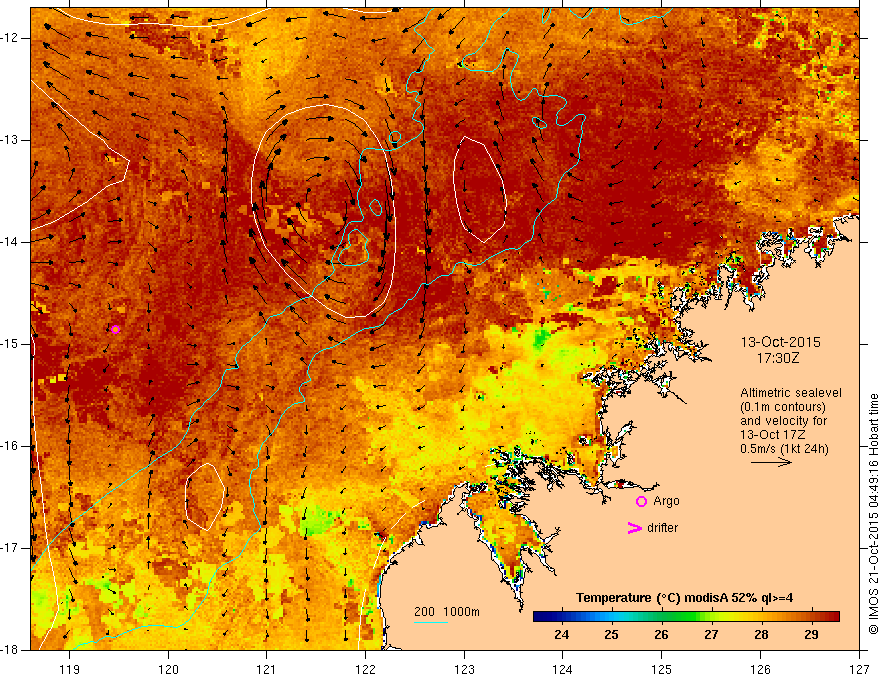Click the longitude axis label 121
Viewport: 880px width, 680px height.
pos(267,669)
